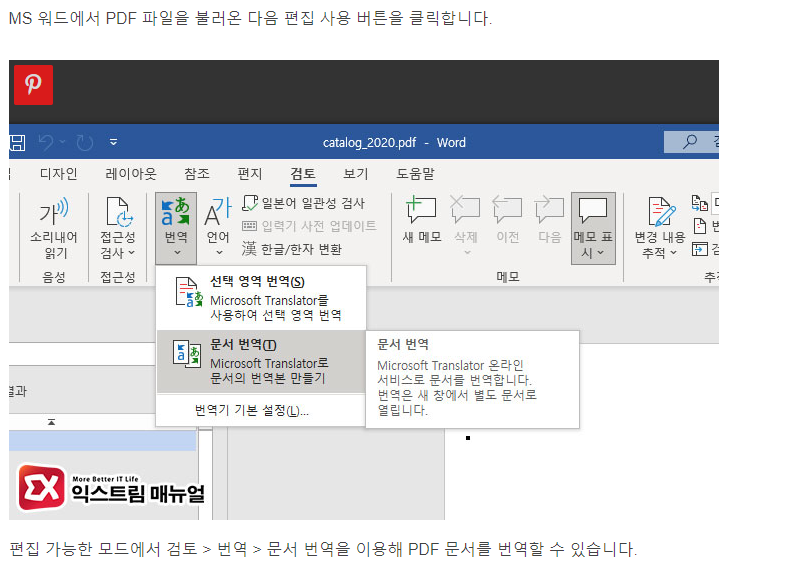The image size is (797, 586).
Task: Choose 문서 번역(T) menu item
Action: point(261,361)
